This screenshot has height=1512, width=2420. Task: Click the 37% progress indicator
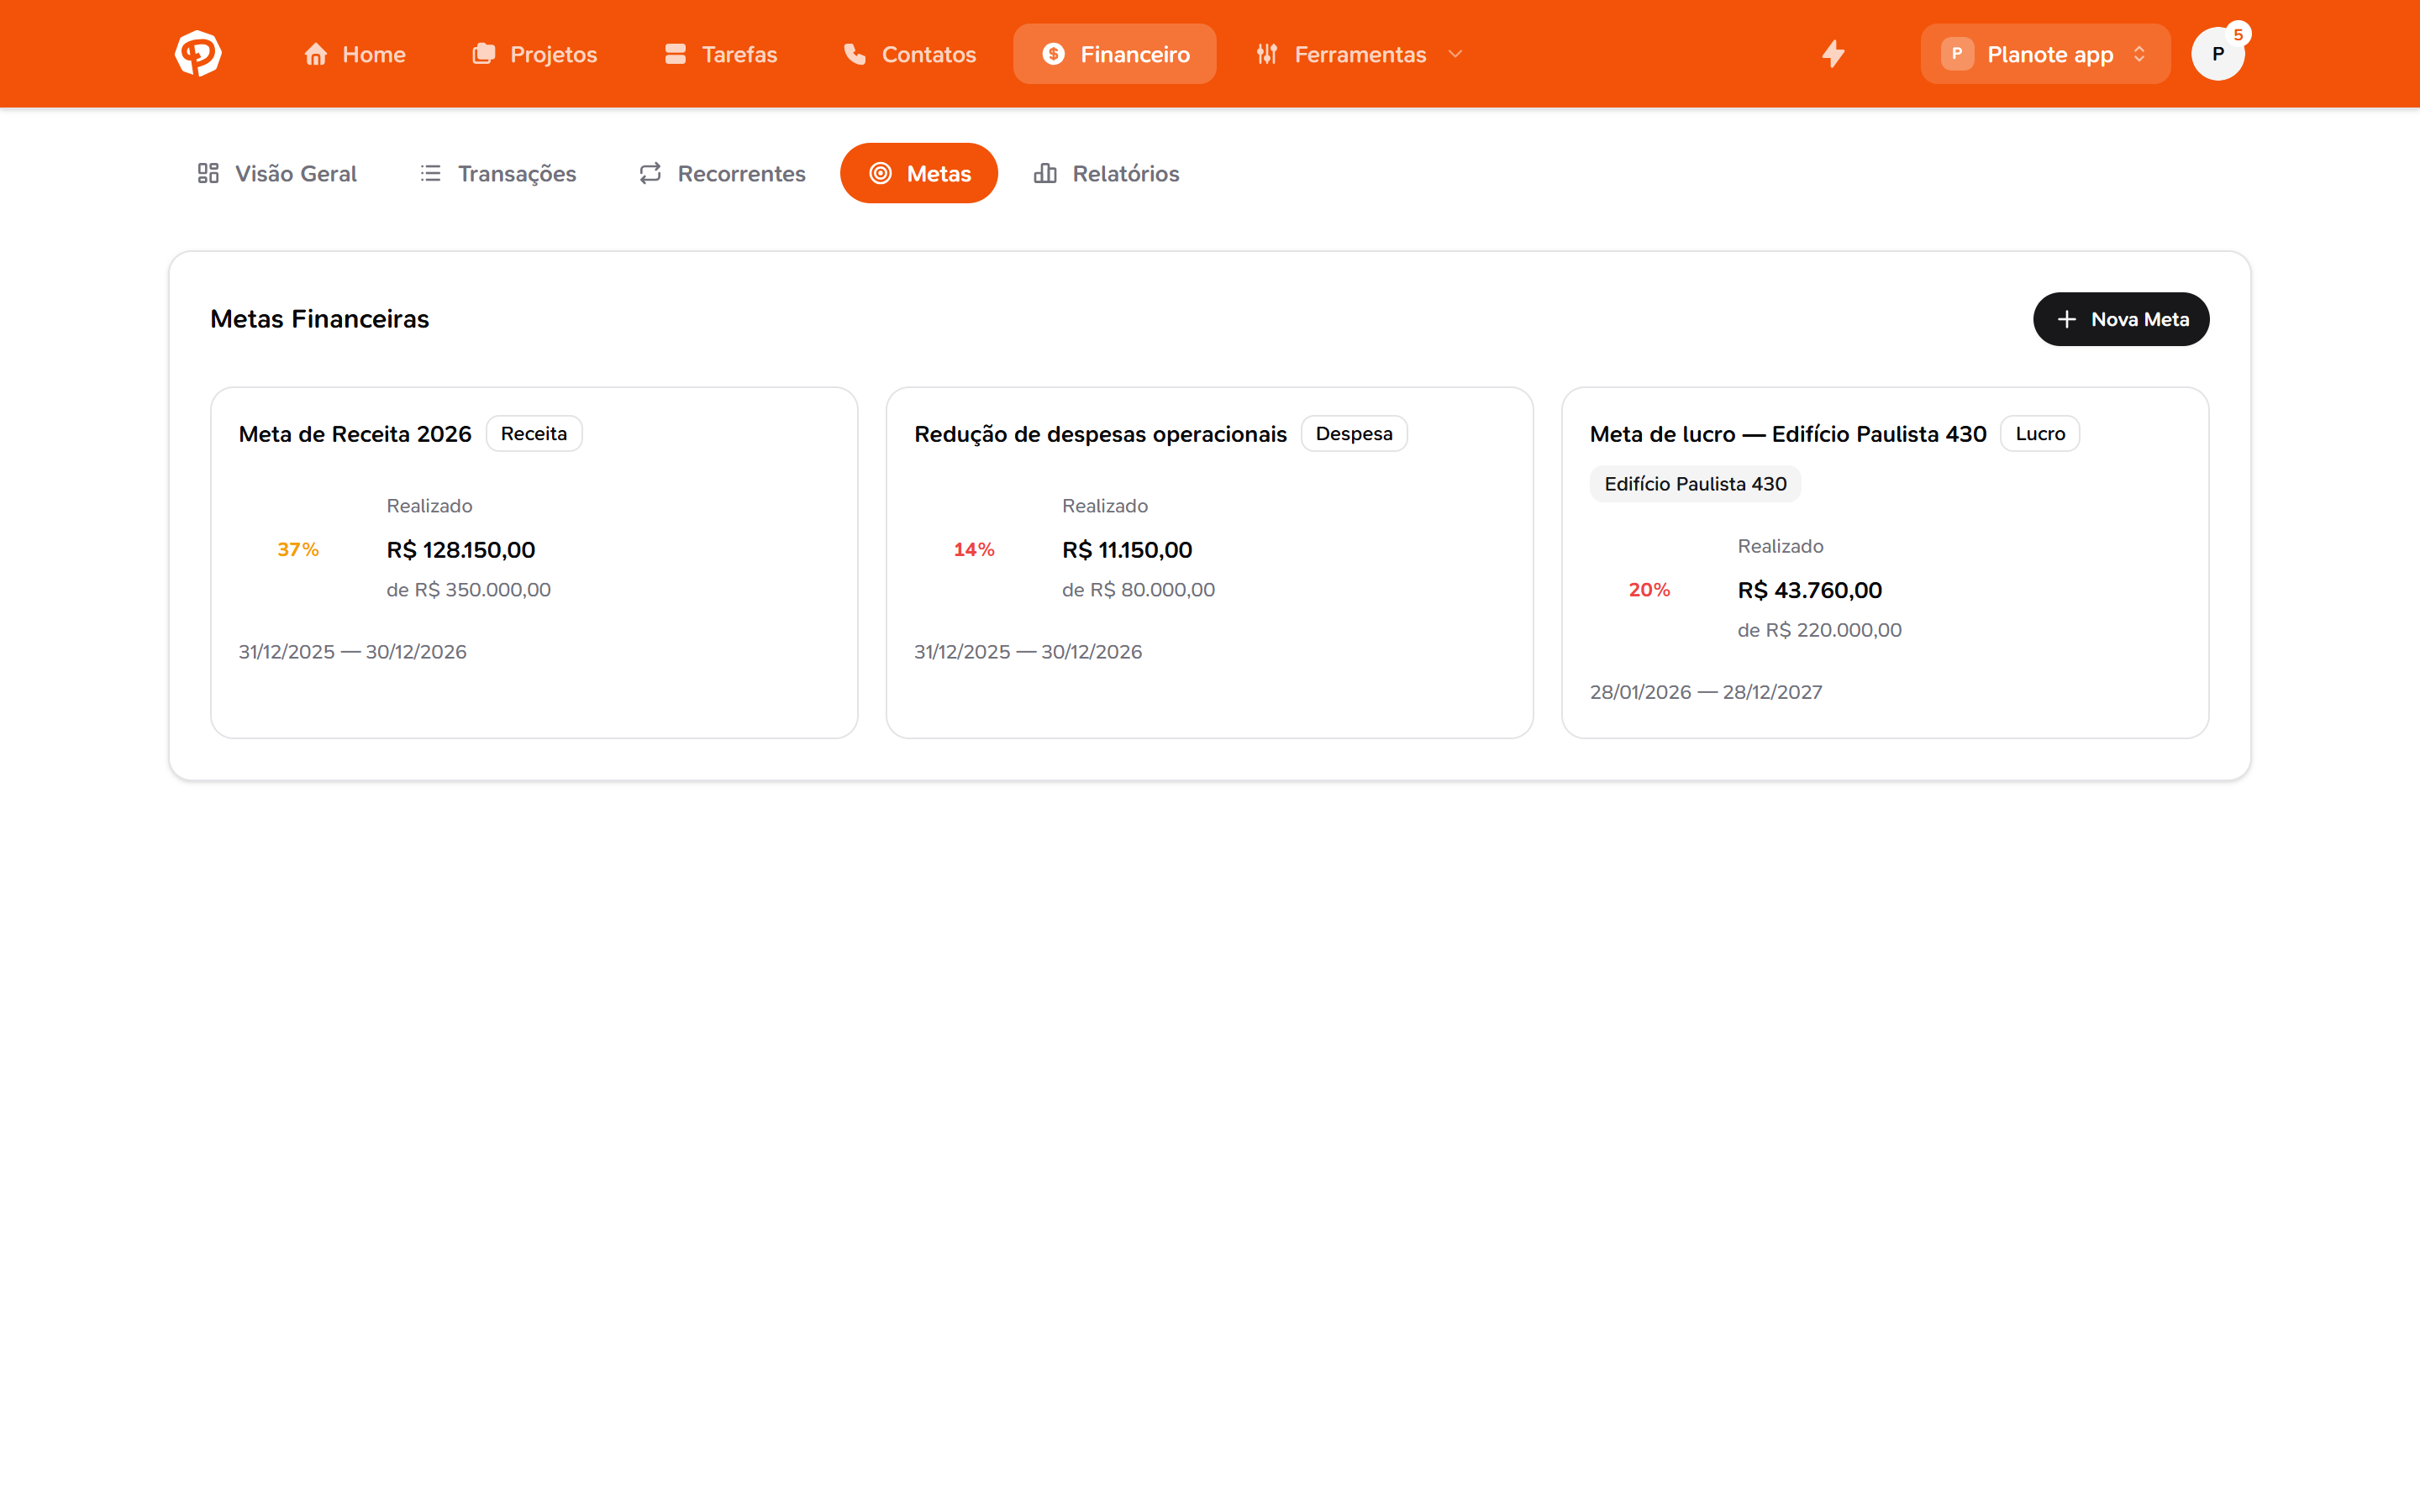(x=298, y=549)
